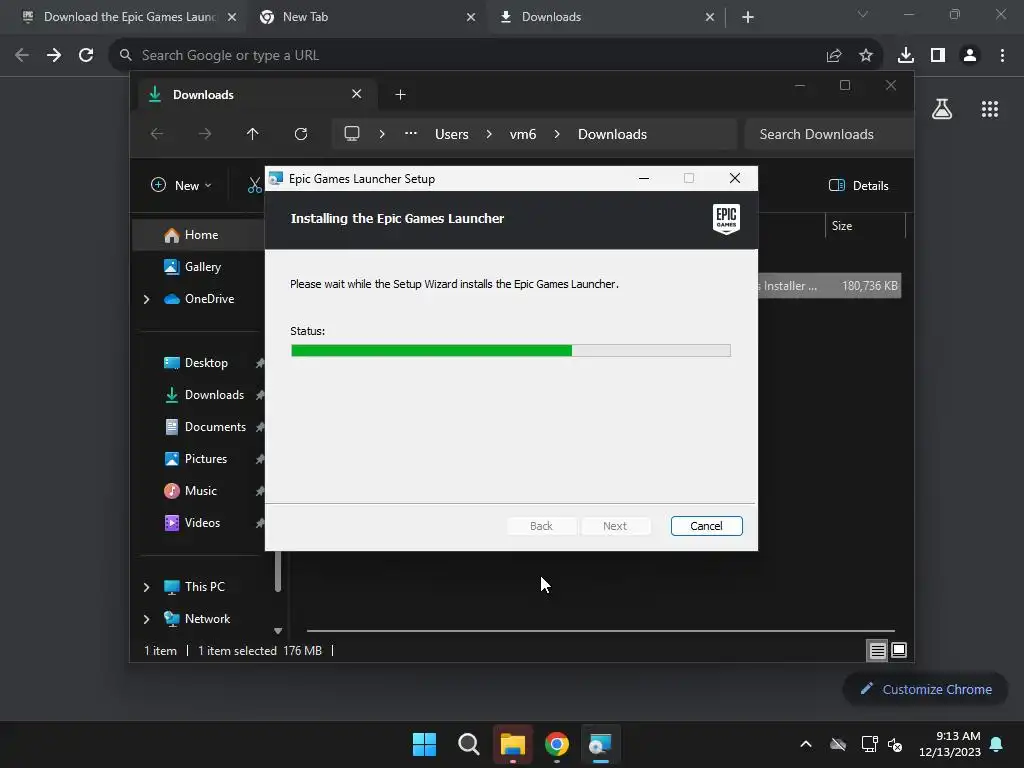Open the Users breadcrumb folder
1024x768 pixels.
(452, 135)
